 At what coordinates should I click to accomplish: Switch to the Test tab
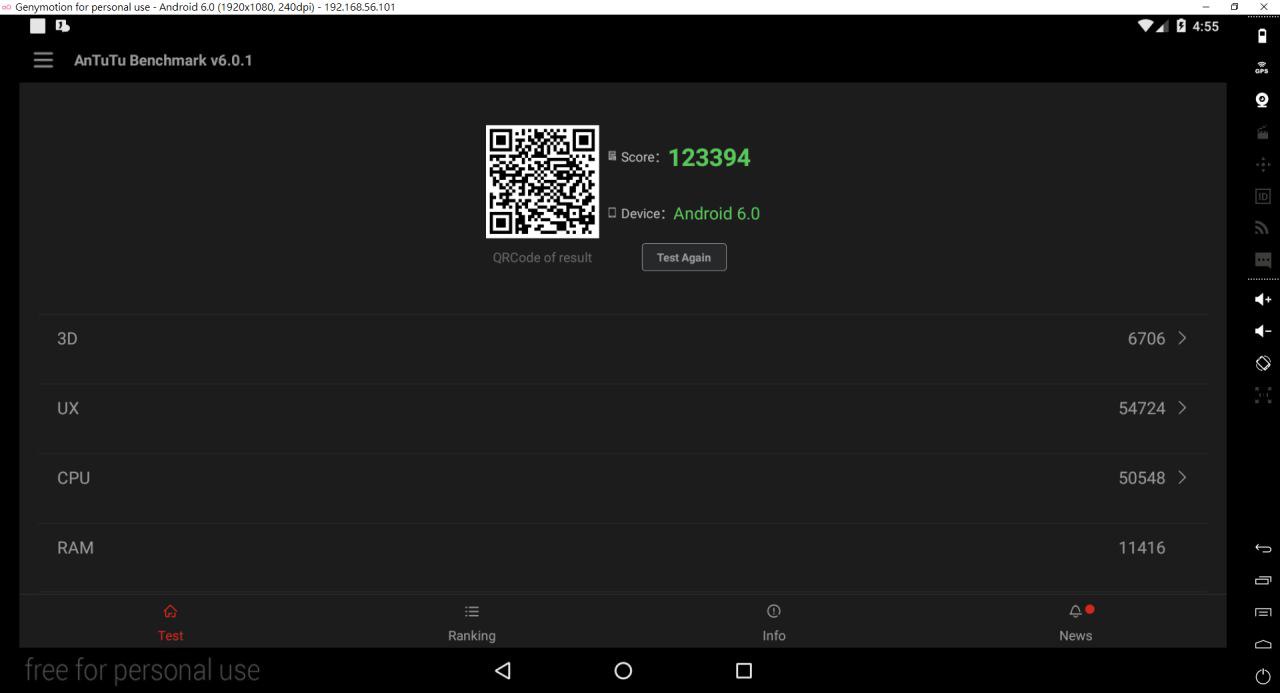pyautogui.click(x=170, y=622)
